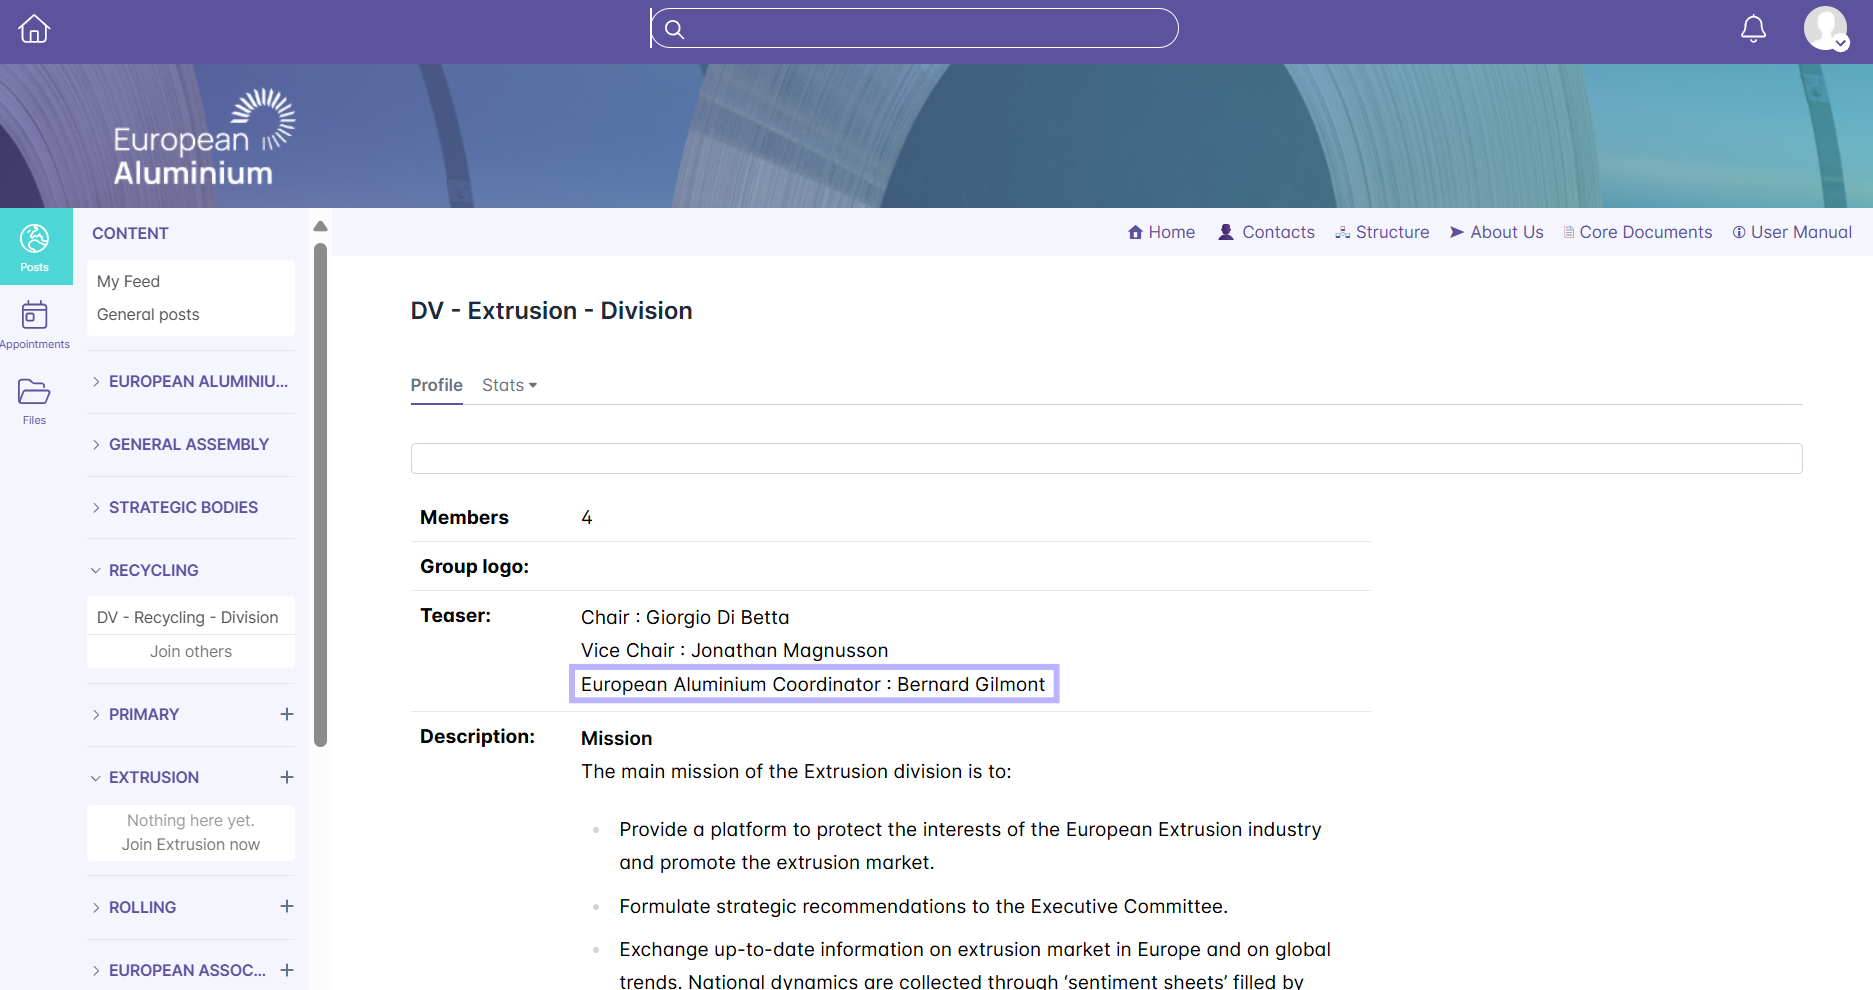Open the Files folder icon
The height and width of the screenshot is (990, 1873).
pos(35,400)
